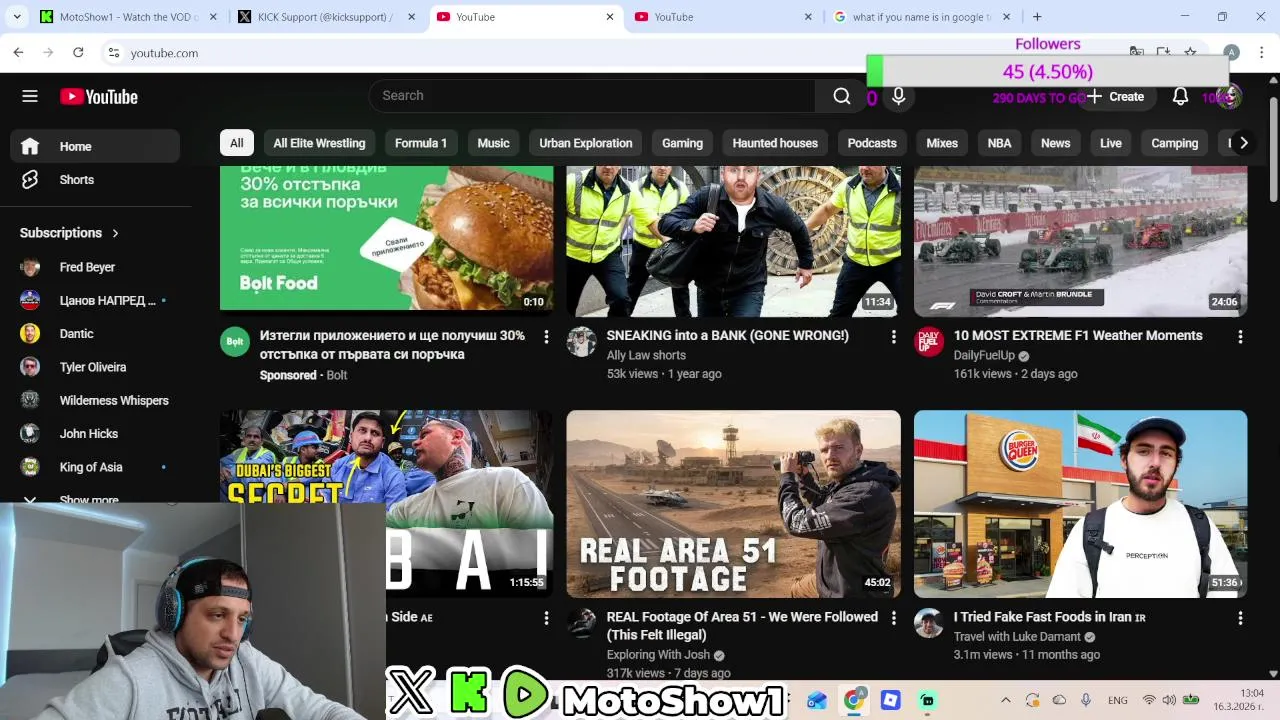
Task: Filter by Haunted houses chip
Action: coord(775,143)
